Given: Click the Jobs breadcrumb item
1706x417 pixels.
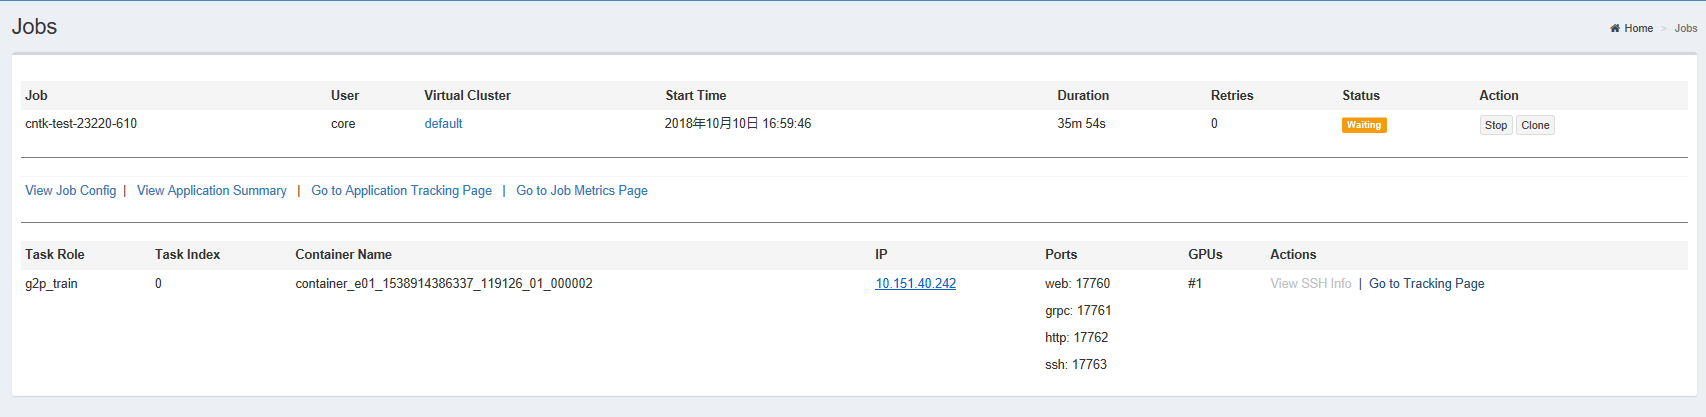Looking at the screenshot, I should tap(1686, 28).
